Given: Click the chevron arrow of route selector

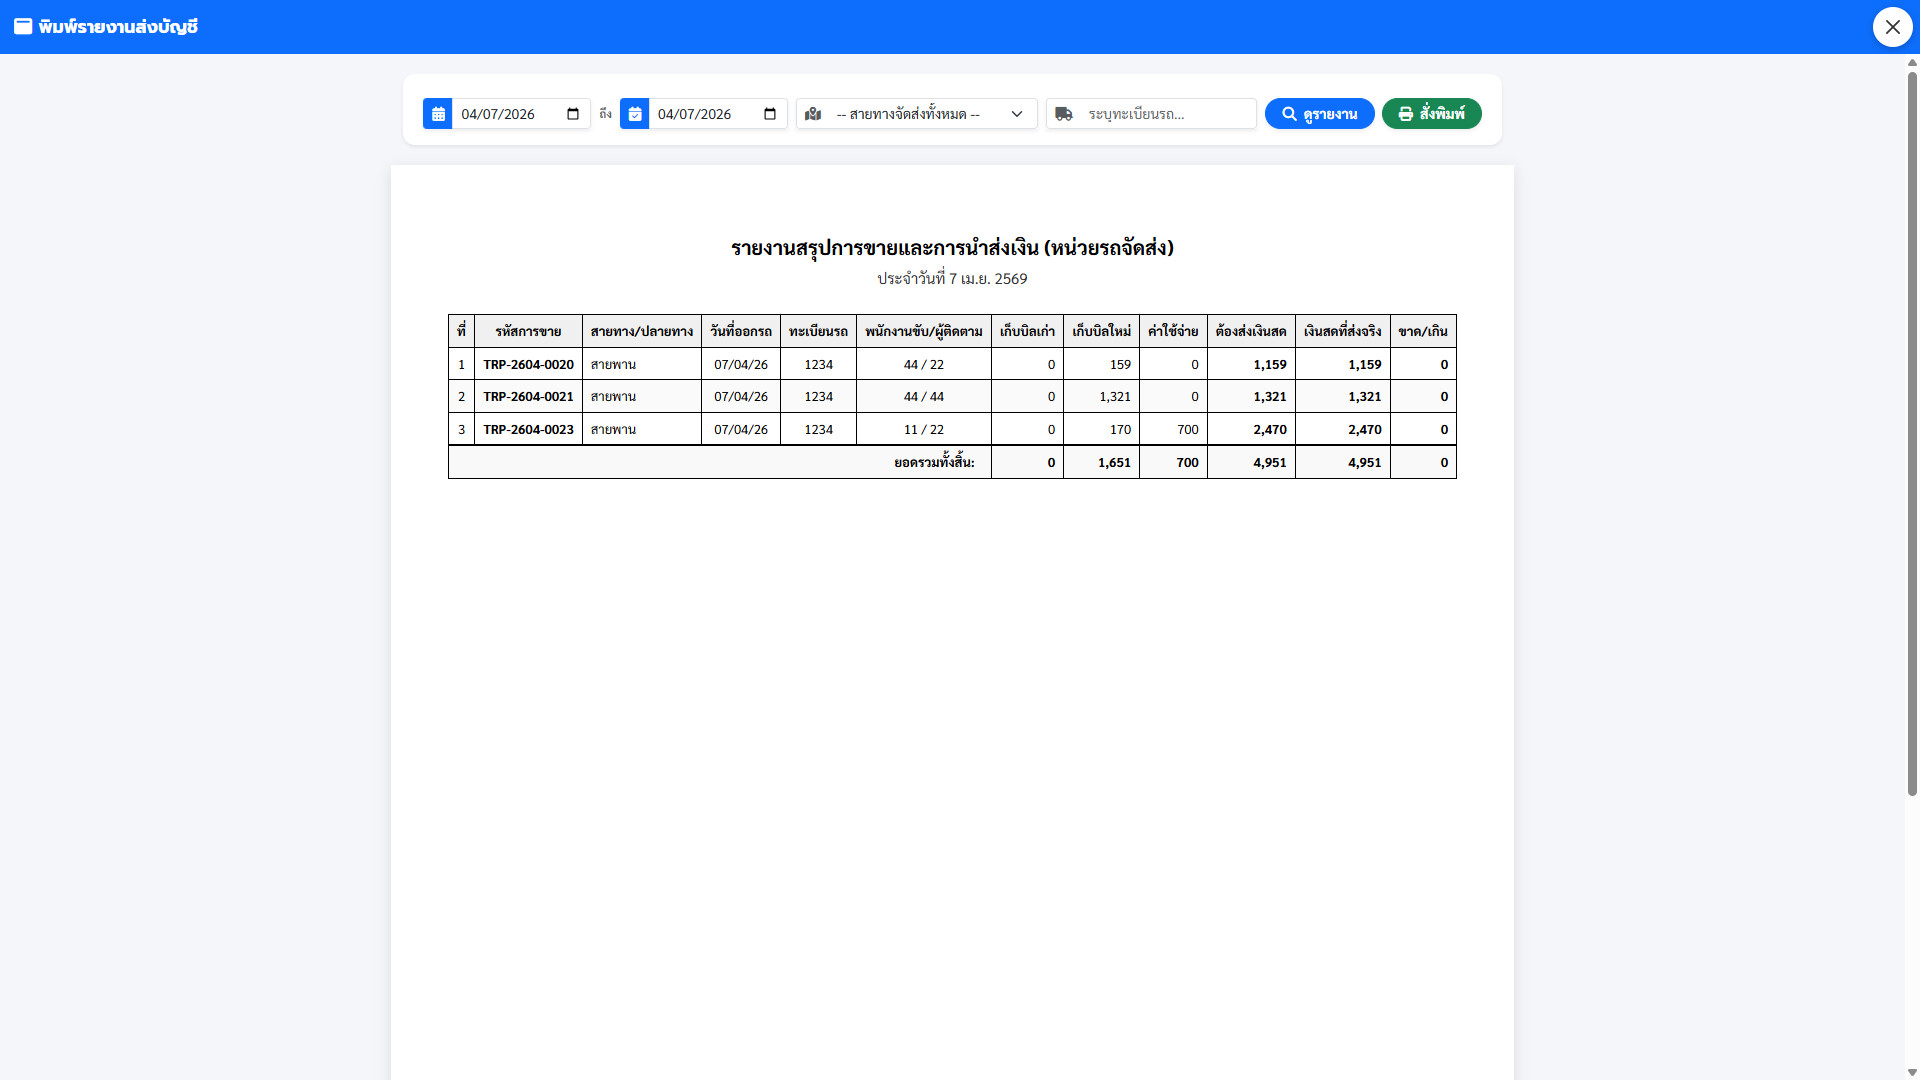Looking at the screenshot, I should [1017, 114].
